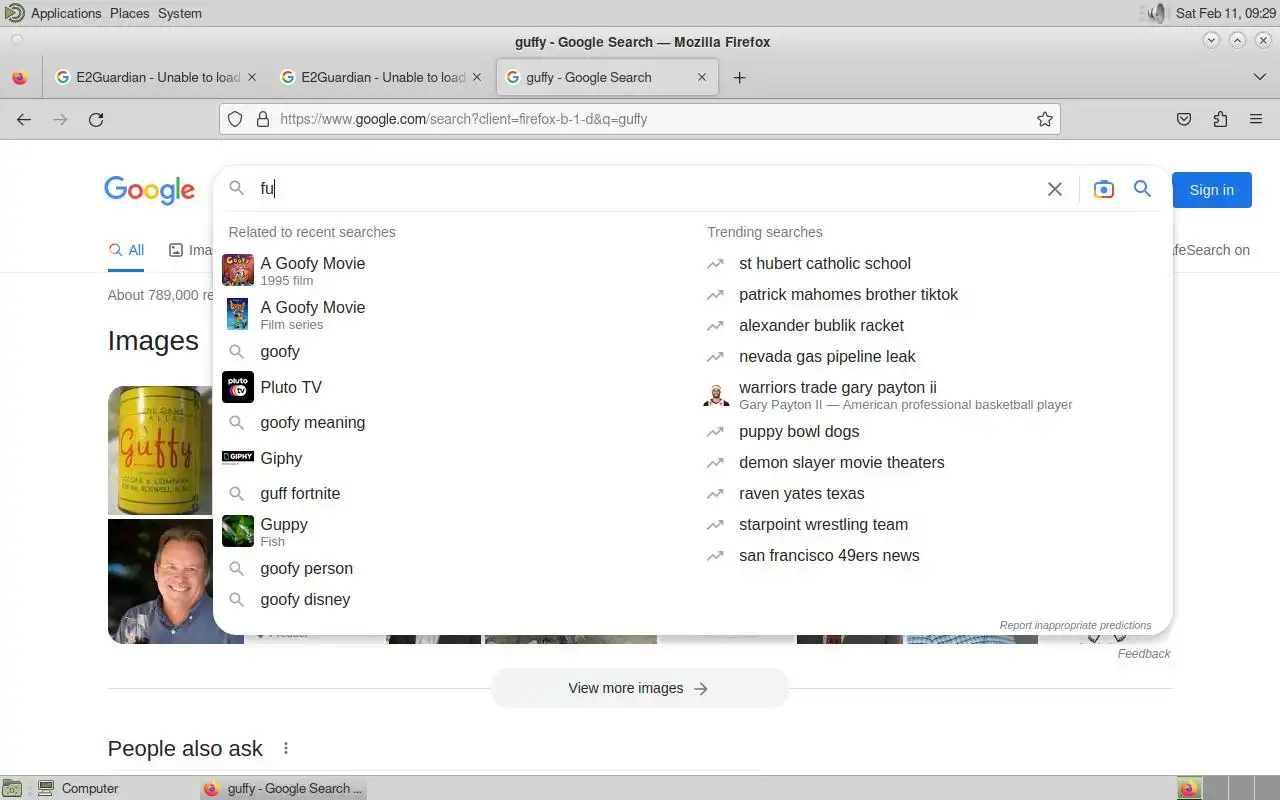Image resolution: width=1280 pixels, height=800 pixels.
Task: Click in the Google search input field
Action: coord(648,188)
